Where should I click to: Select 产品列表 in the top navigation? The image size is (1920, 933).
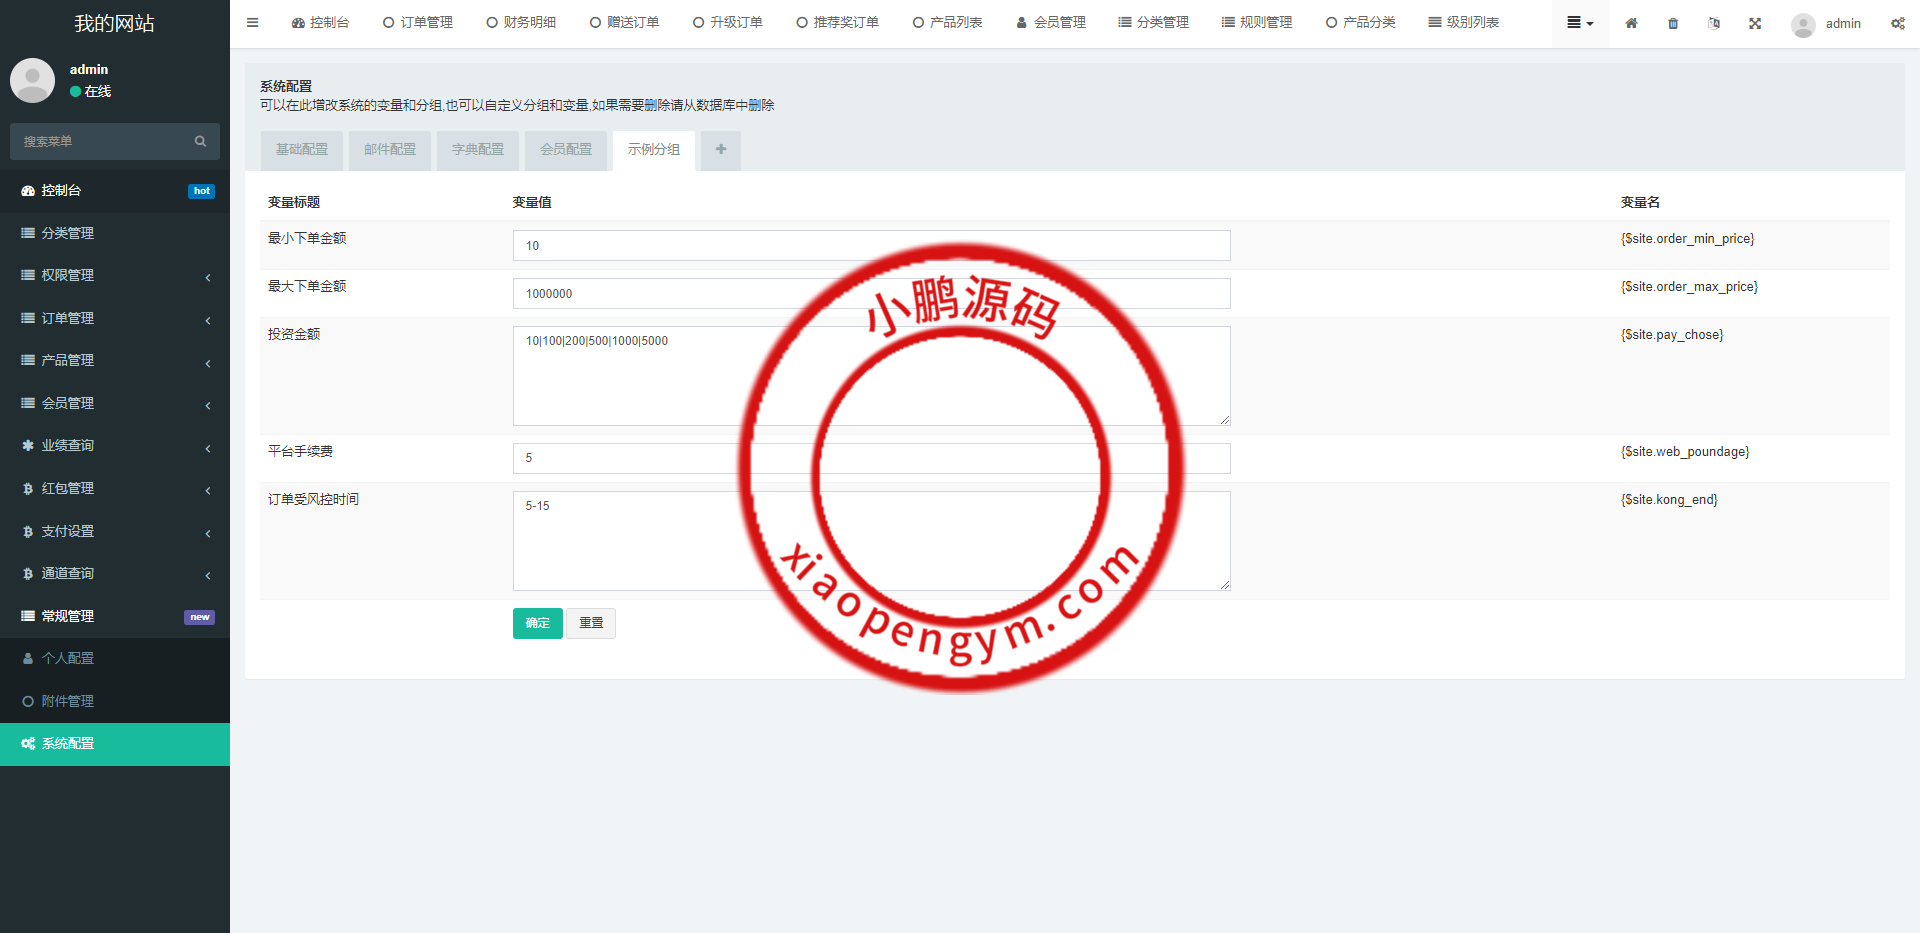pyautogui.click(x=946, y=21)
